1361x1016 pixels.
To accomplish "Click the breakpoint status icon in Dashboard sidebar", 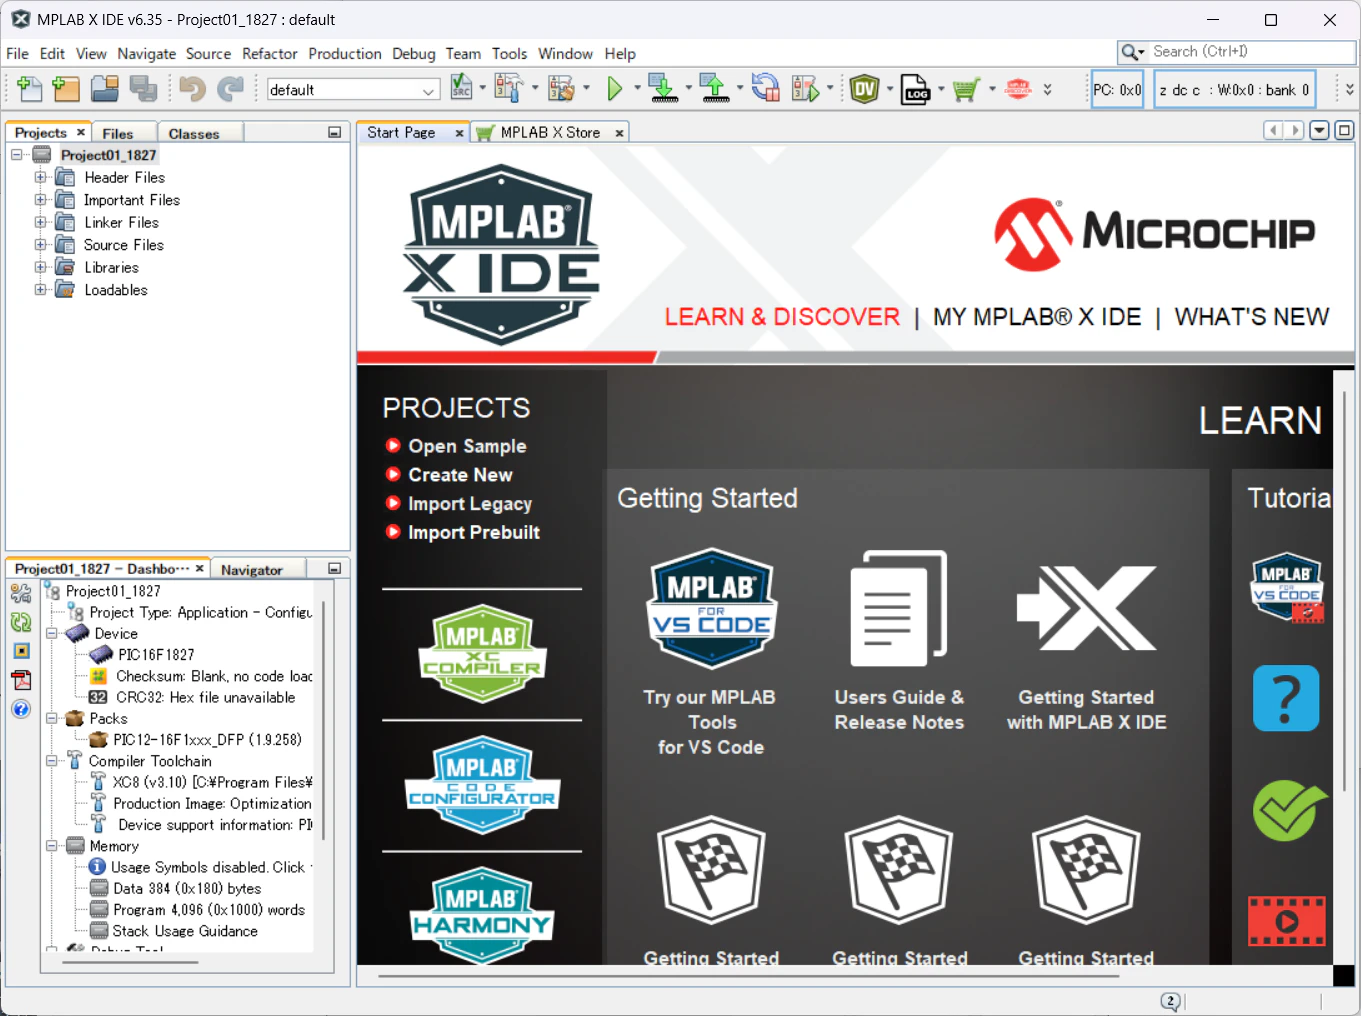I will 21,651.
